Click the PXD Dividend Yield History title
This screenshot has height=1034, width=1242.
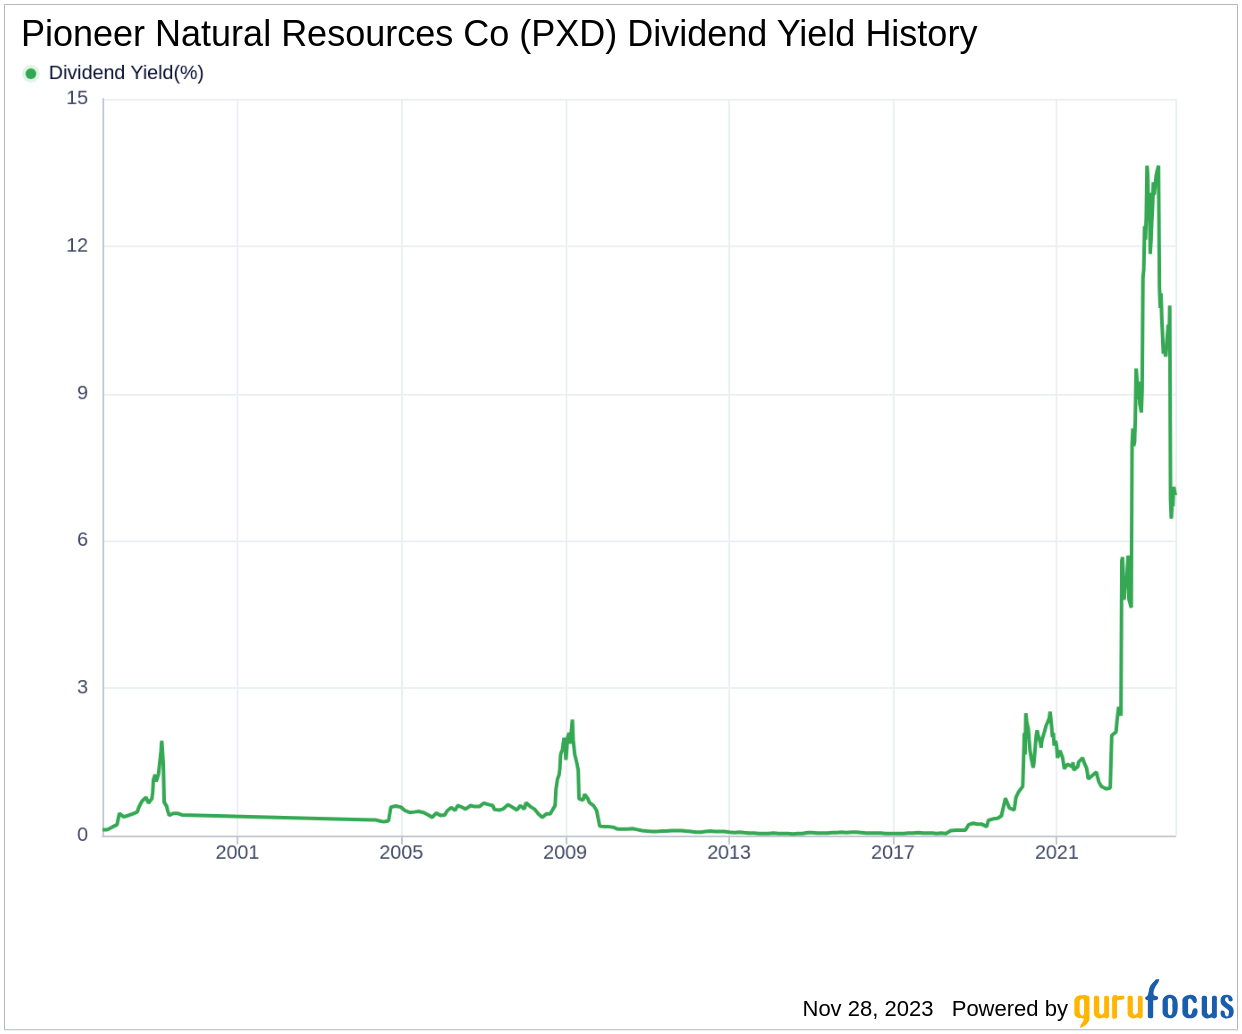[x=499, y=34]
